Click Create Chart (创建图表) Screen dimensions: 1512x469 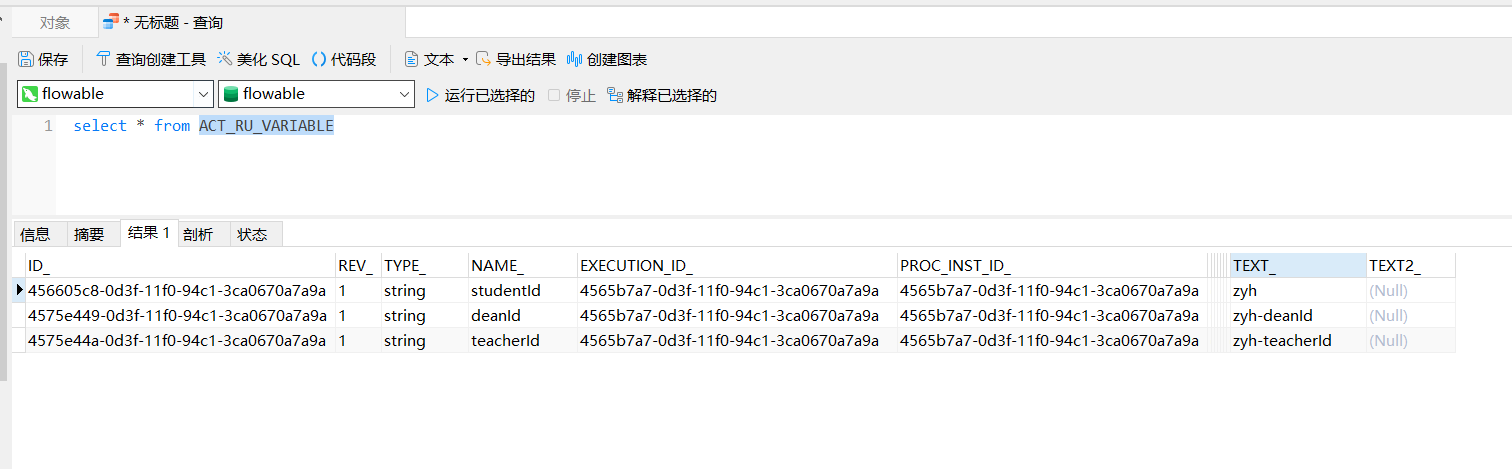point(607,60)
